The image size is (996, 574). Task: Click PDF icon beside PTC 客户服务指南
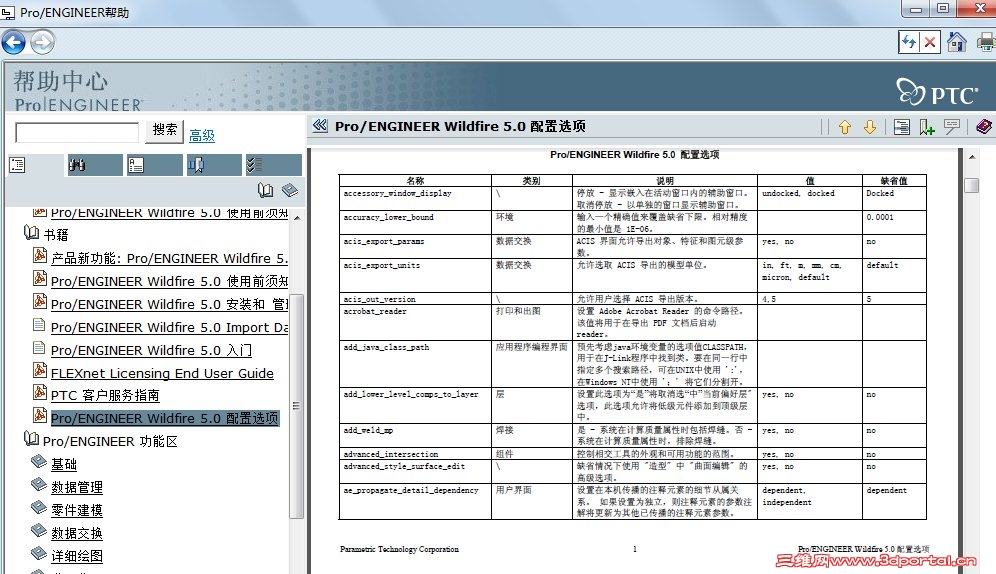pyautogui.click(x=40, y=393)
